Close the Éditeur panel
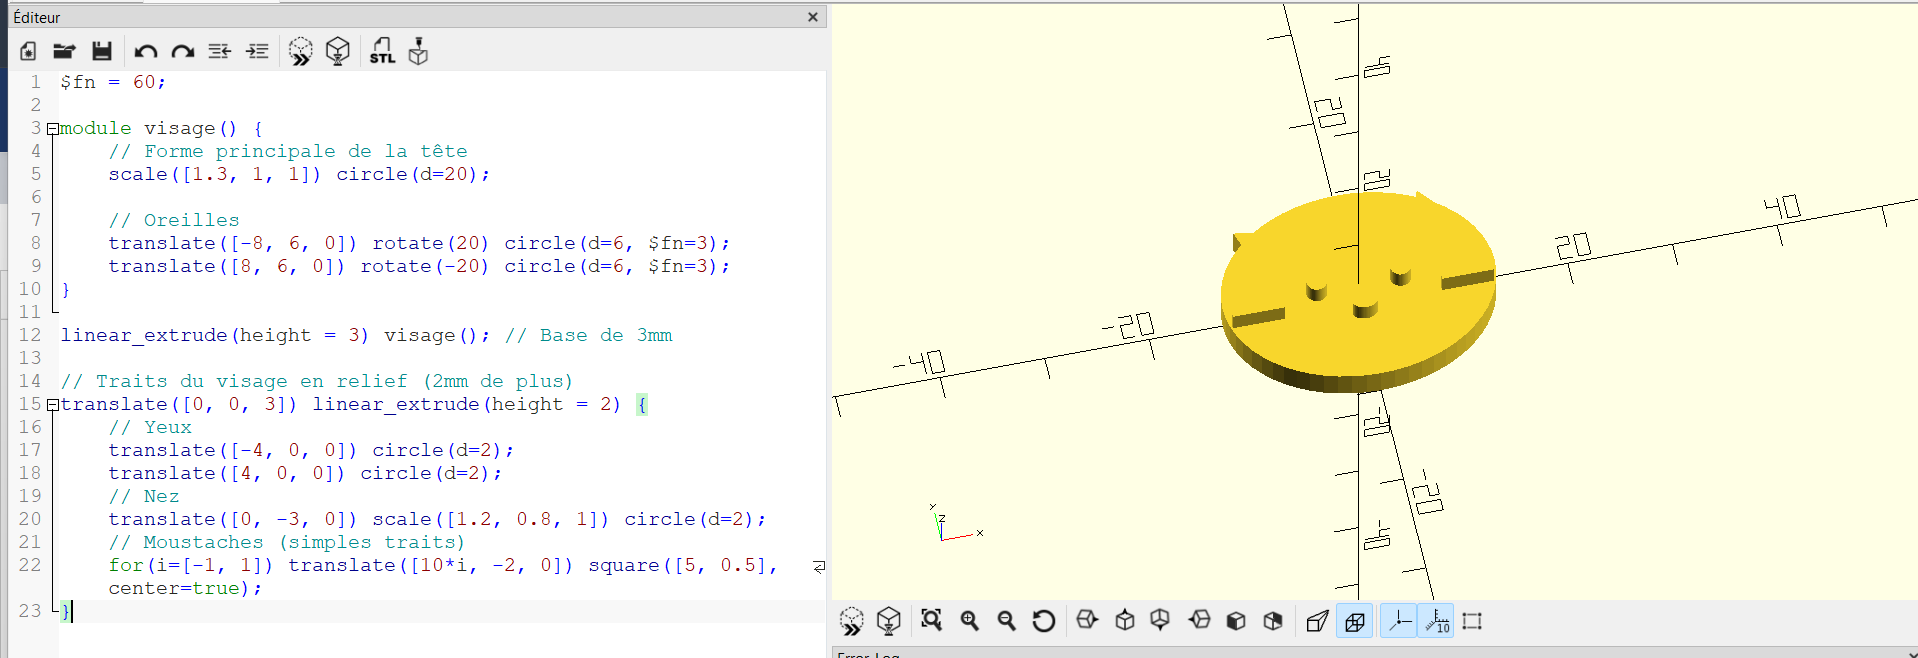 click(812, 17)
